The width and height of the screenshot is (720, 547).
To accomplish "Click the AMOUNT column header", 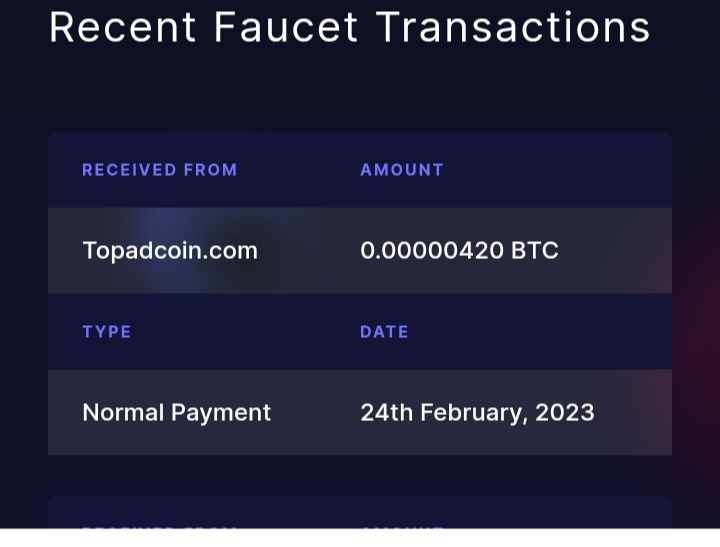I will [x=402, y=170].
